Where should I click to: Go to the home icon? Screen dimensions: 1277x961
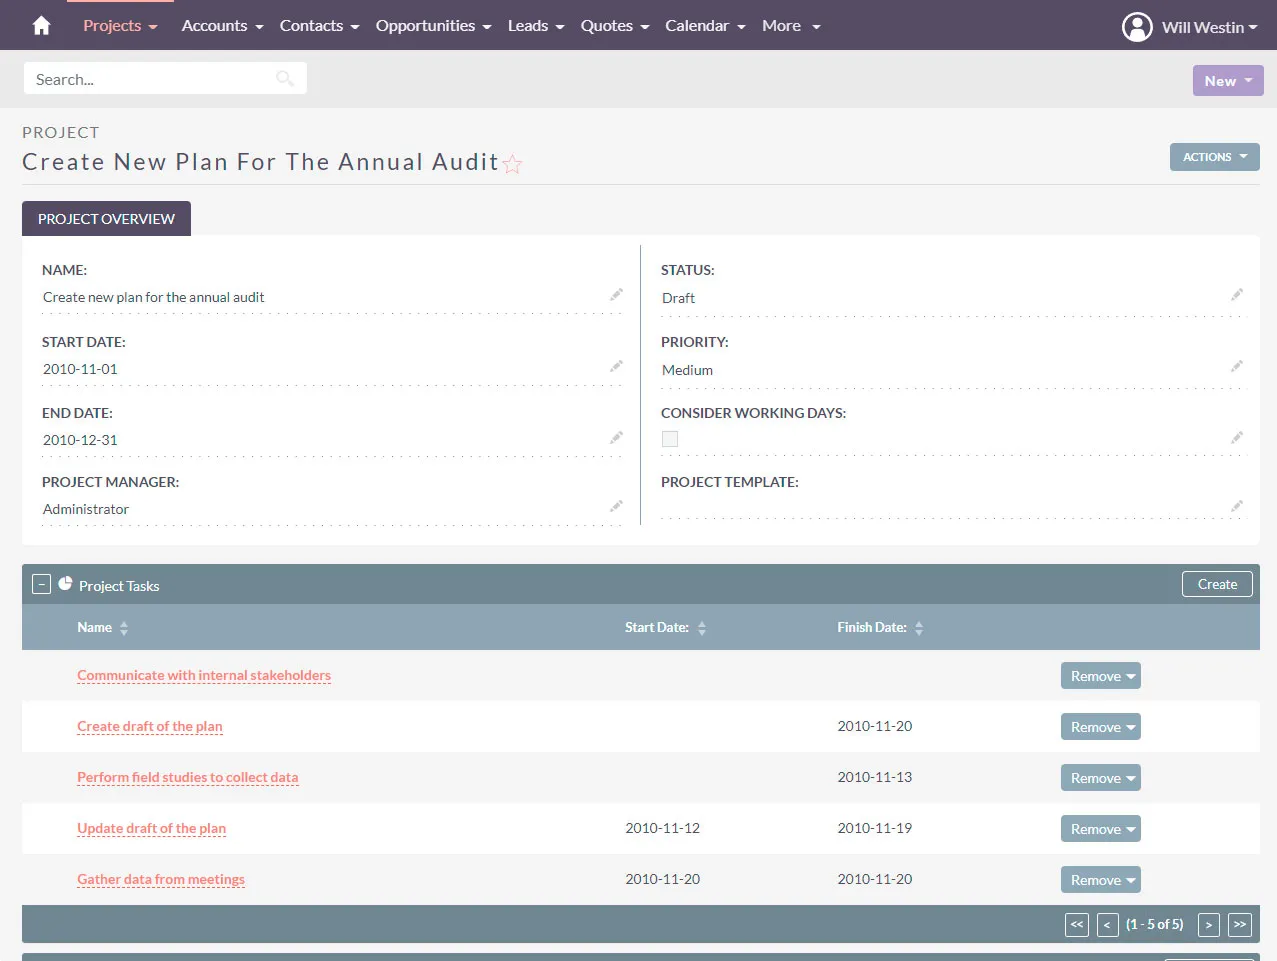41,26
